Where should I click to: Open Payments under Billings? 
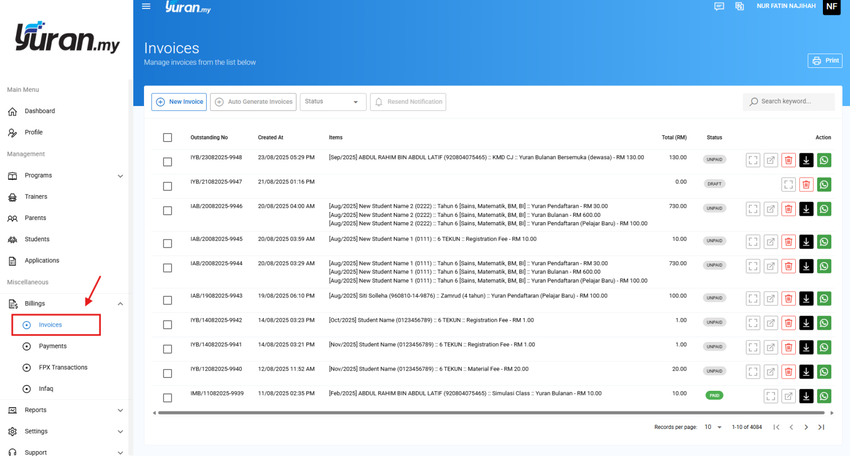[52, 346]
